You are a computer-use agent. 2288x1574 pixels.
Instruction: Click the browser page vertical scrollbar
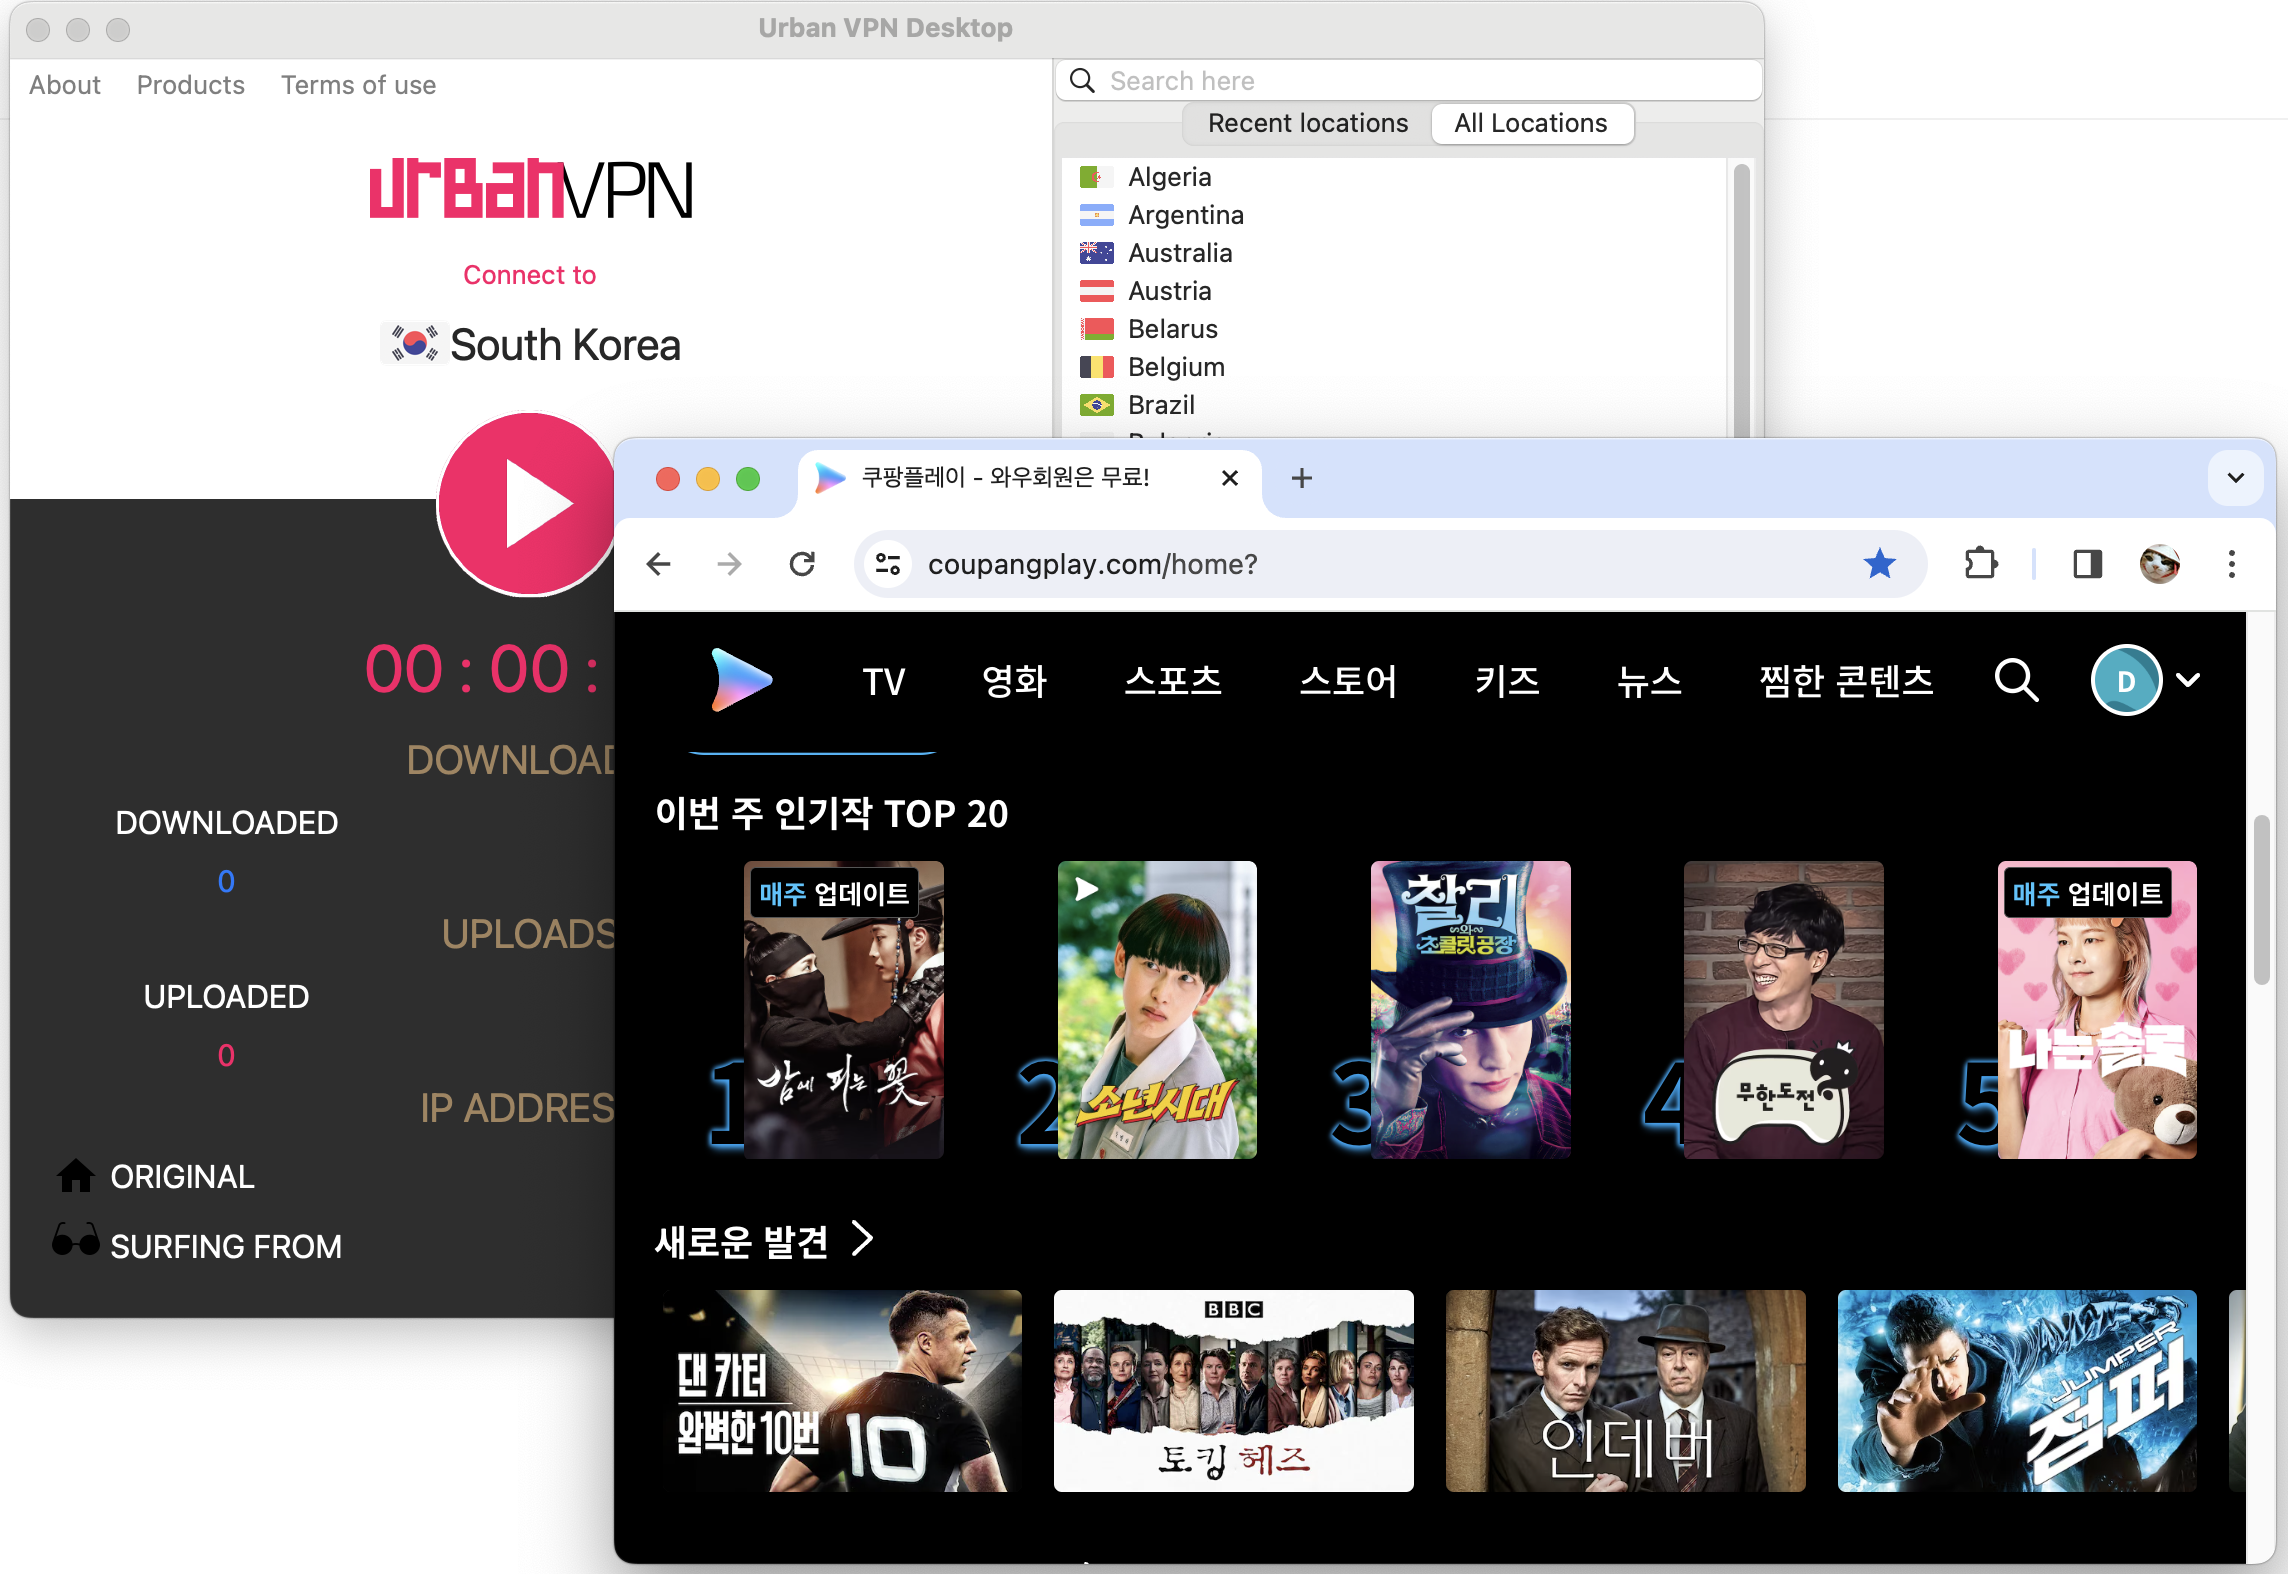click(2261, 900)
